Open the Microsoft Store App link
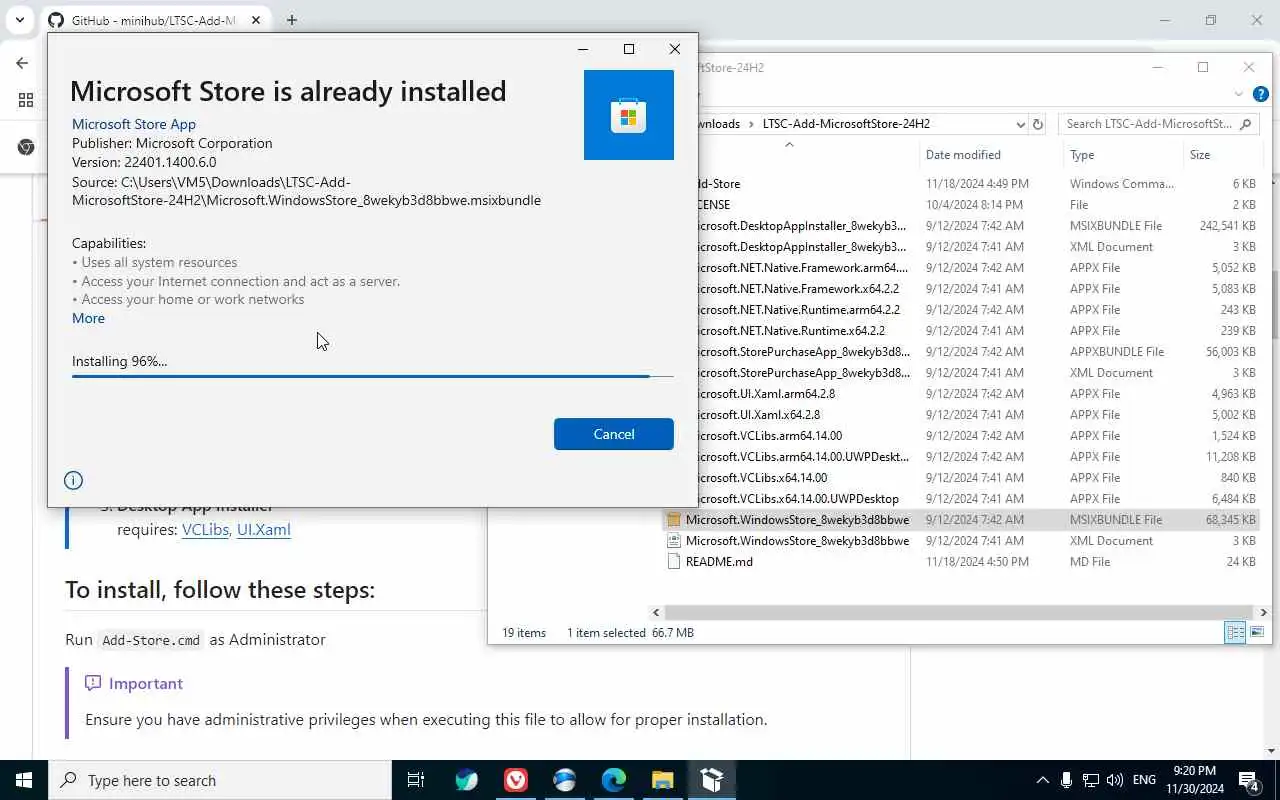The image size is (1280, 800). tap(134, 124)
